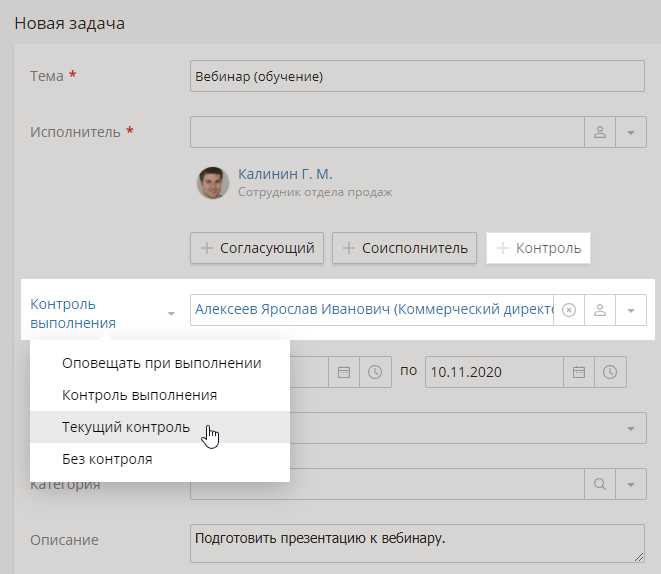The width and height of the screenshot is (661, 574).
Task: Click the person icon in the controller field
Action: [x=600, y=310]
